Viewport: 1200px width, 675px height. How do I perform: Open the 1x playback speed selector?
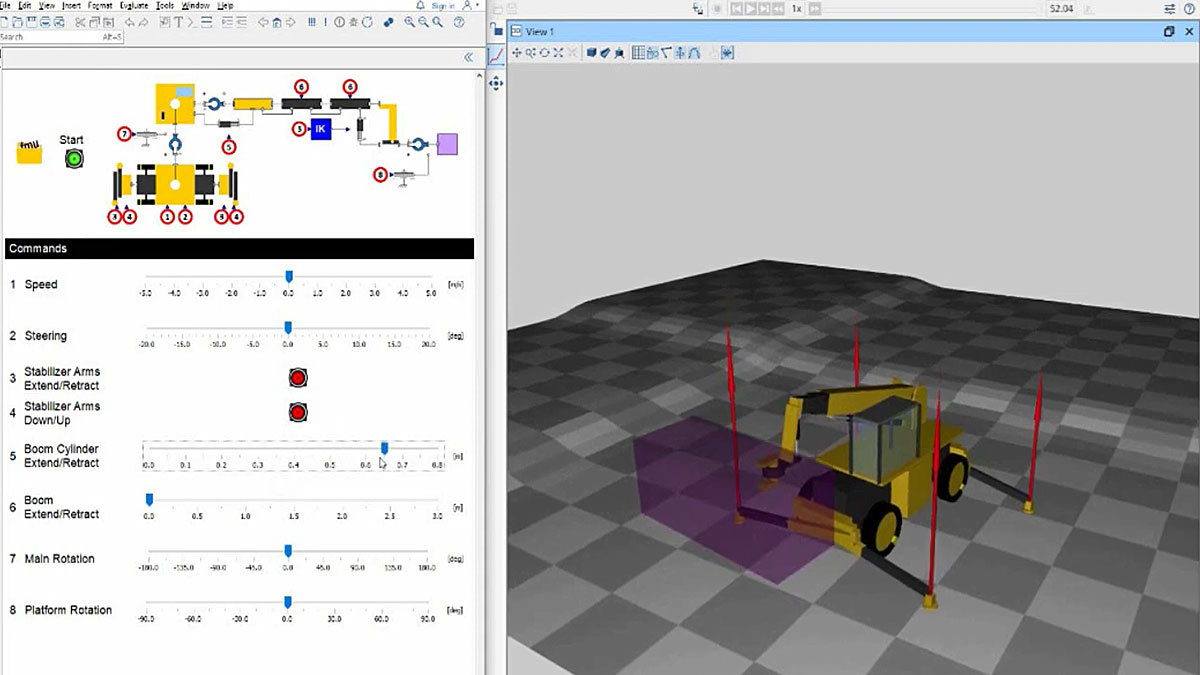796,8
